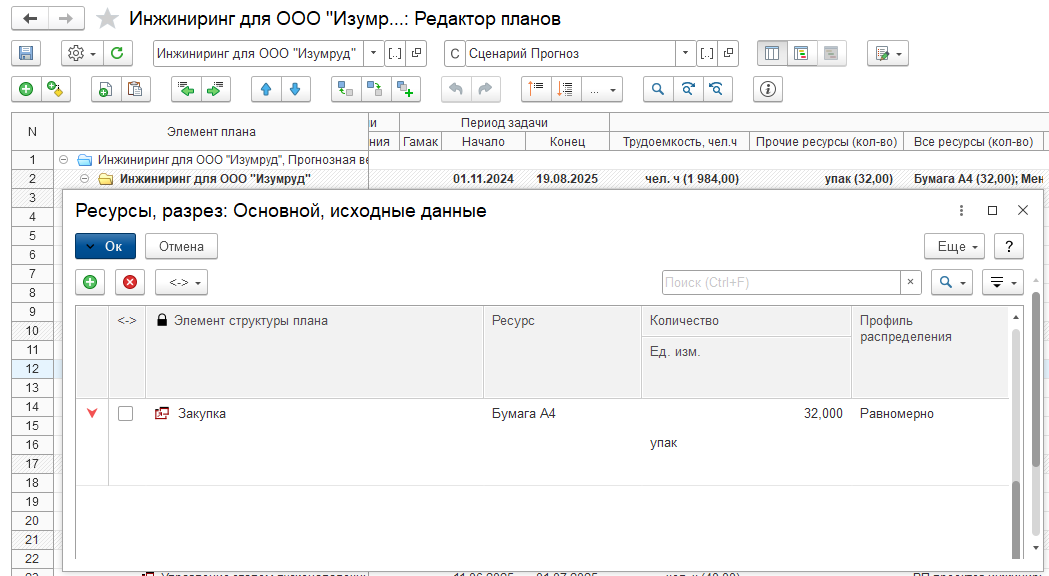Screen dimensions: 1049x576
Task: Click the magnifier search icon in editor toolbar
Action: click(658, 89)
